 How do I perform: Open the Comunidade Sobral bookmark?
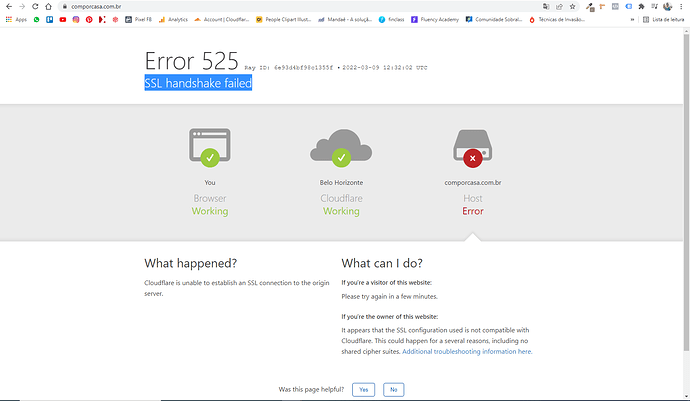tap(494, 19)
